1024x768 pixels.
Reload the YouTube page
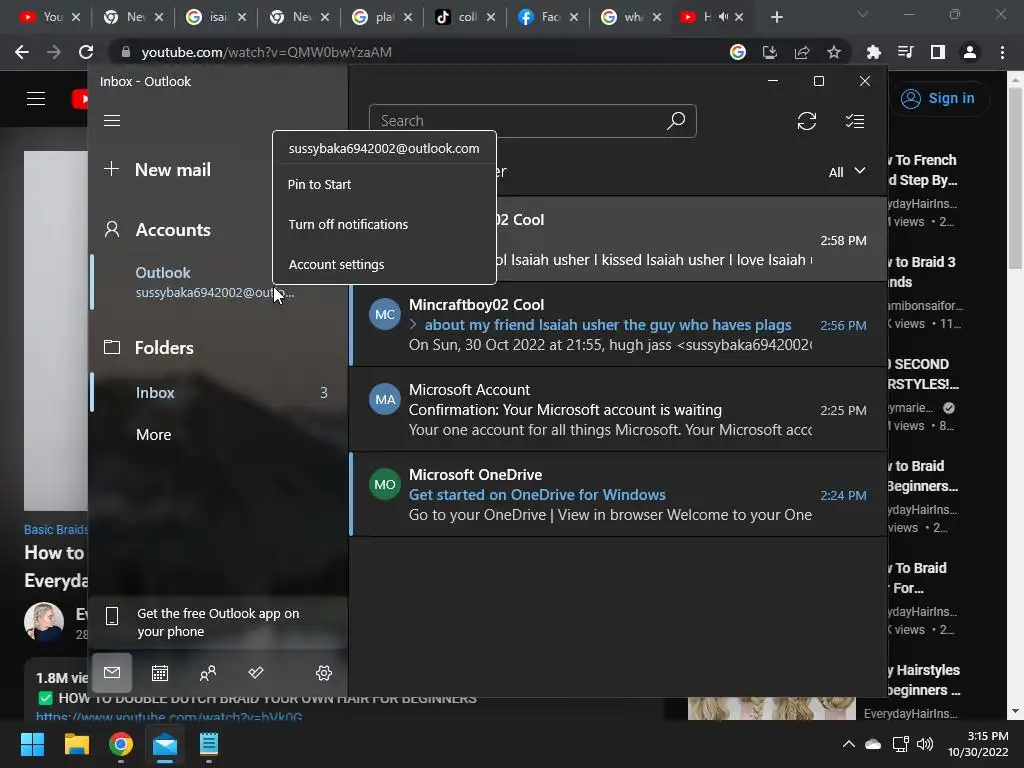tap(86, 52)
